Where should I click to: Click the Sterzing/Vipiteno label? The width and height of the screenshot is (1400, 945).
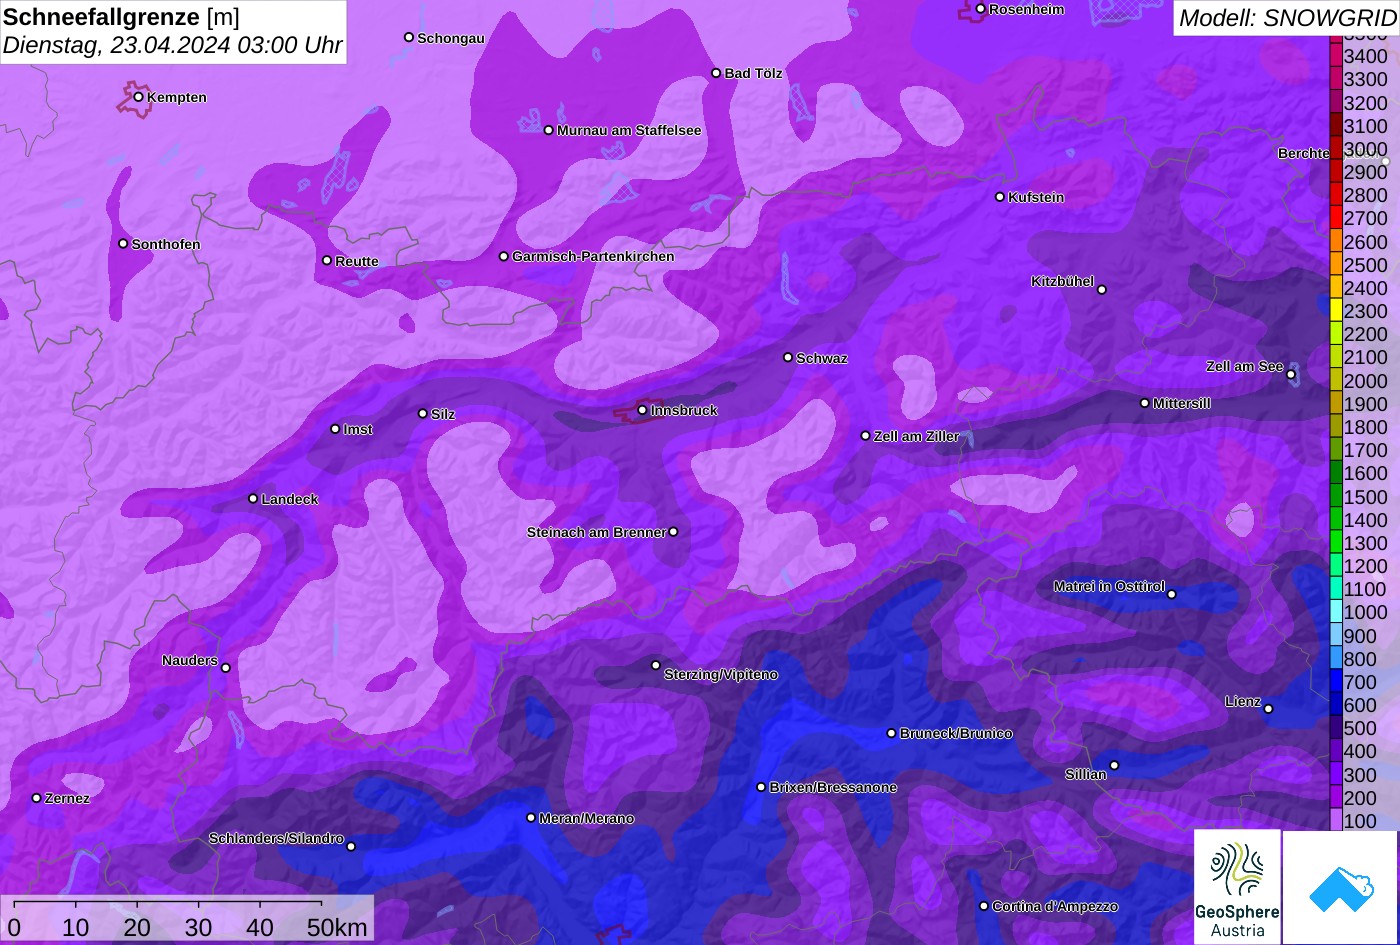(x=721, y=674)
